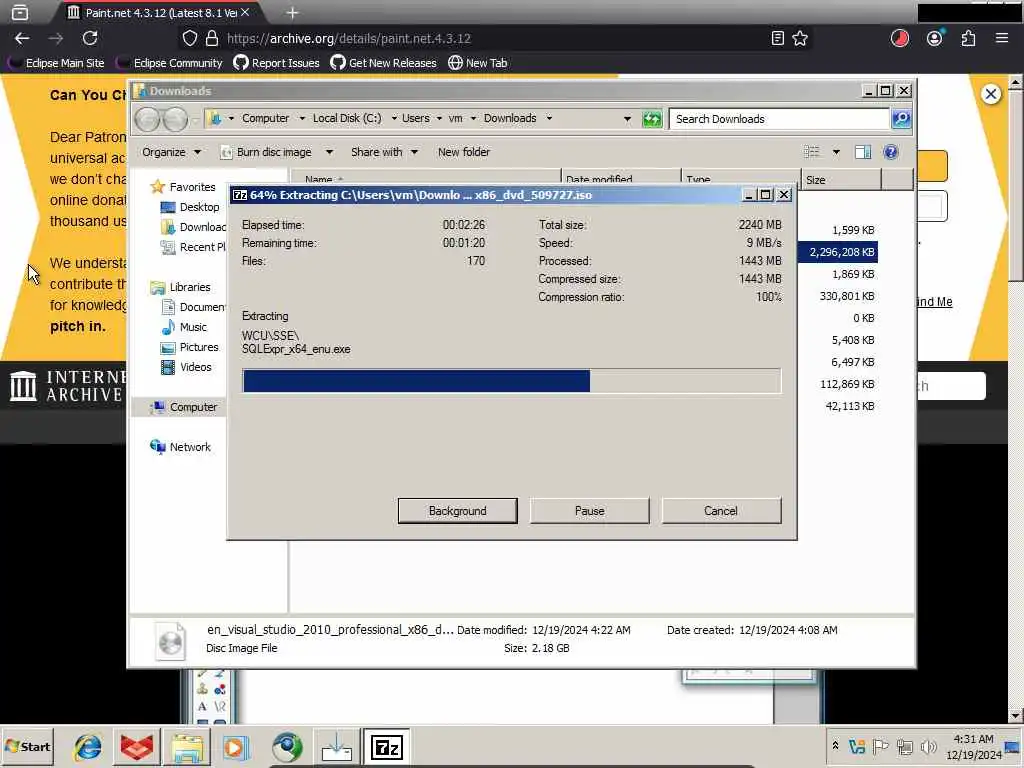This screenshot has height=768, width=1024.
Task: Dismiss the donation banner with X
Action: [991, 94]
